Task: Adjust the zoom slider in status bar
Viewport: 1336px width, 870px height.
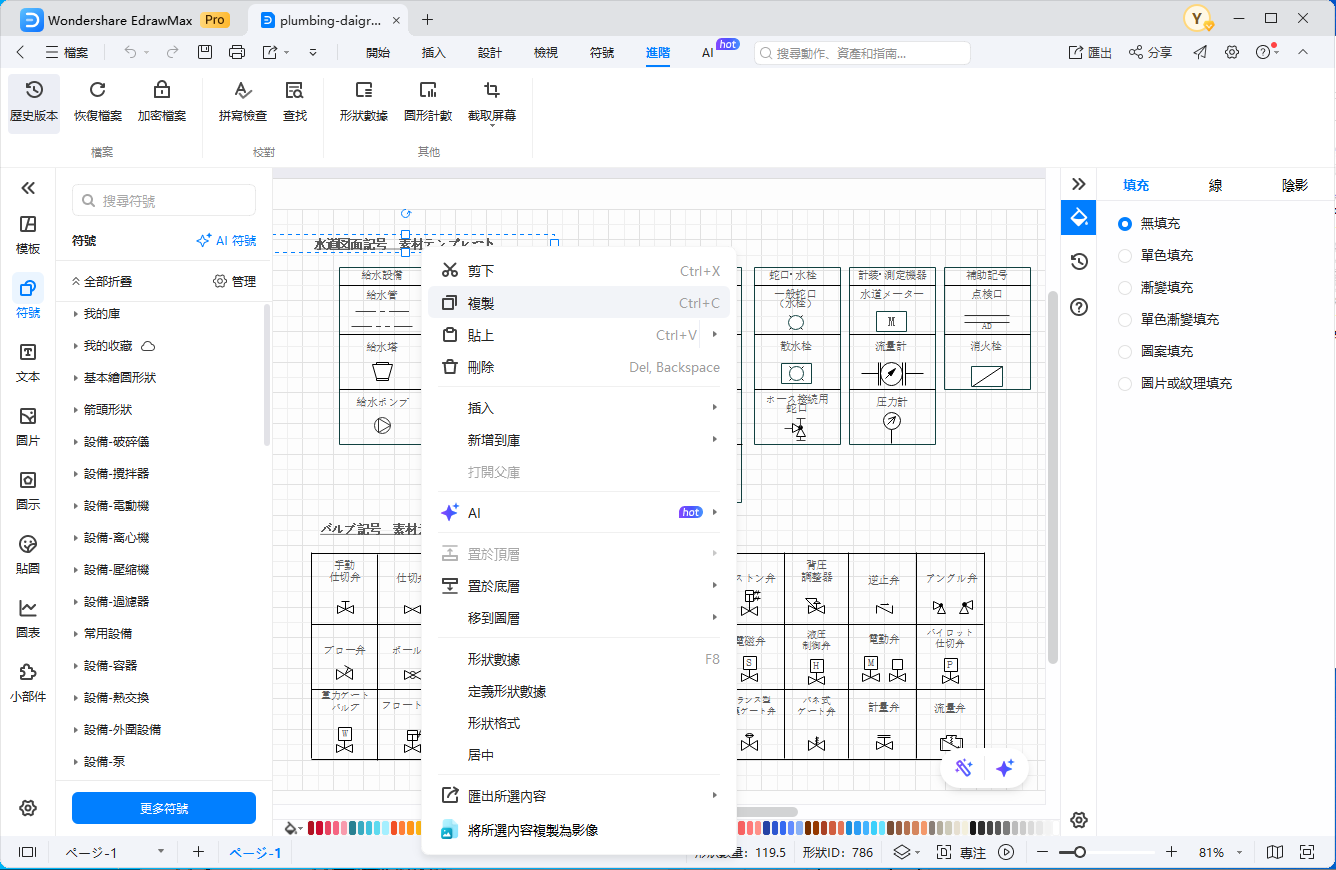Action: (x=1079, y=852)
